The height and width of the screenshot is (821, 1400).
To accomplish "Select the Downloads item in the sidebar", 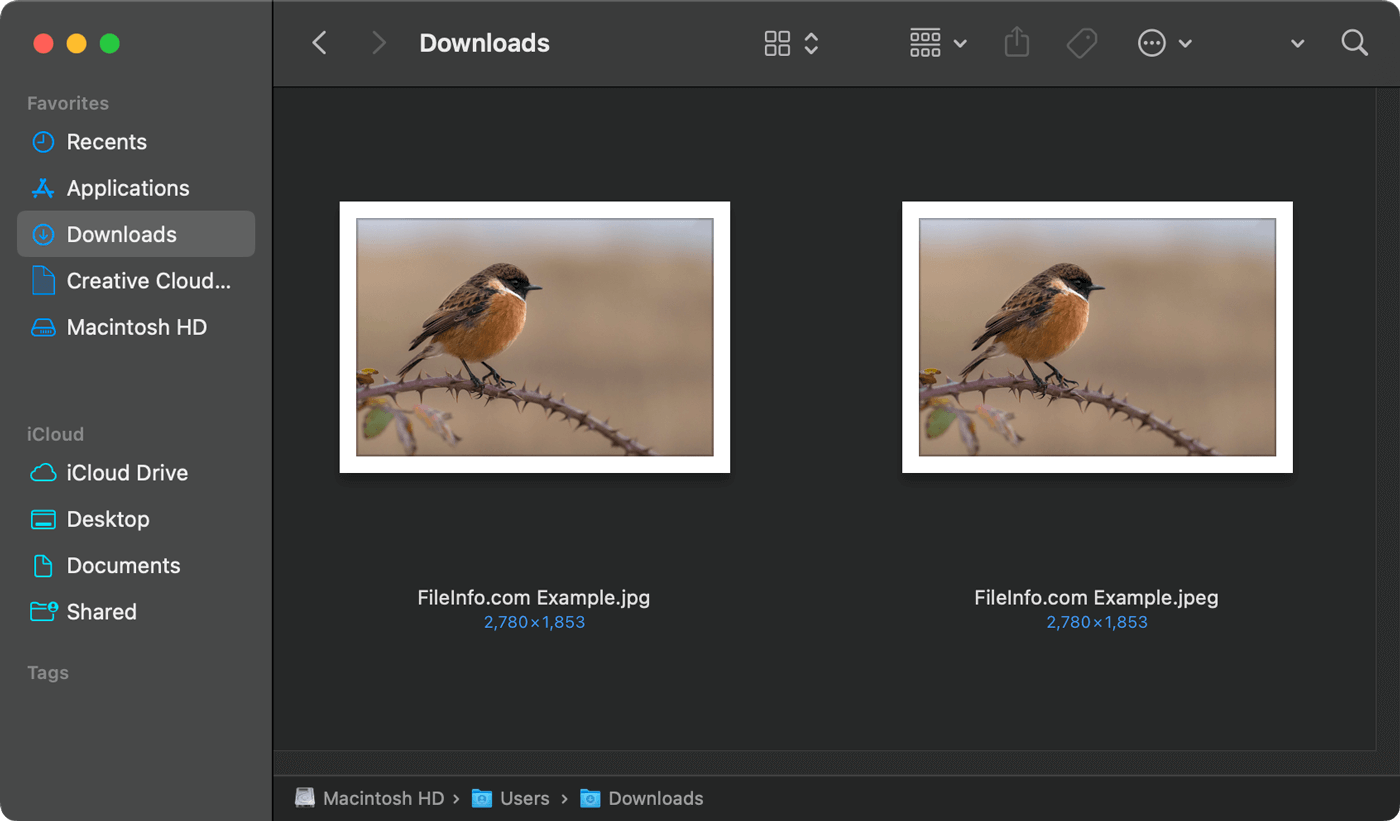I will pos(120,233).
